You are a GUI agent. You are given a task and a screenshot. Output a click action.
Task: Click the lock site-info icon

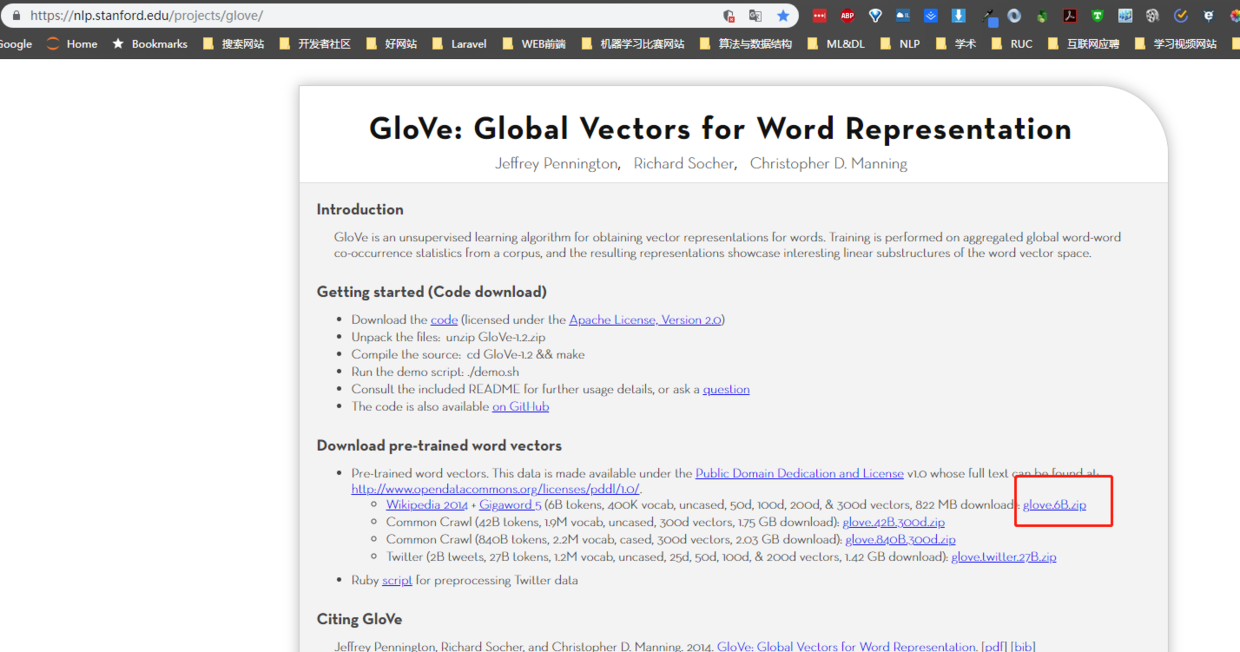14,16
